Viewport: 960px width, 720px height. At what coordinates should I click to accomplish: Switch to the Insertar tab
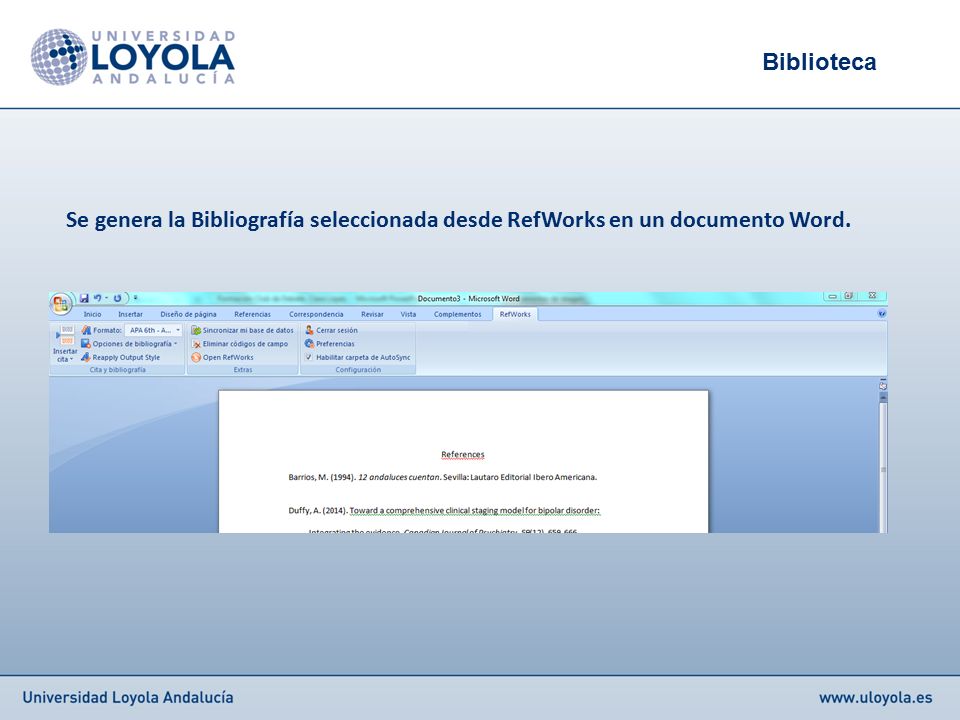click(x=130, y=314)
